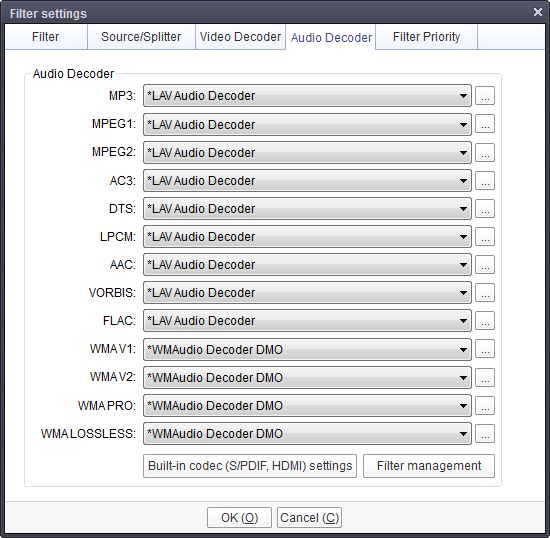Open decoder settings button for MPEG2

(x=485, y=152)
